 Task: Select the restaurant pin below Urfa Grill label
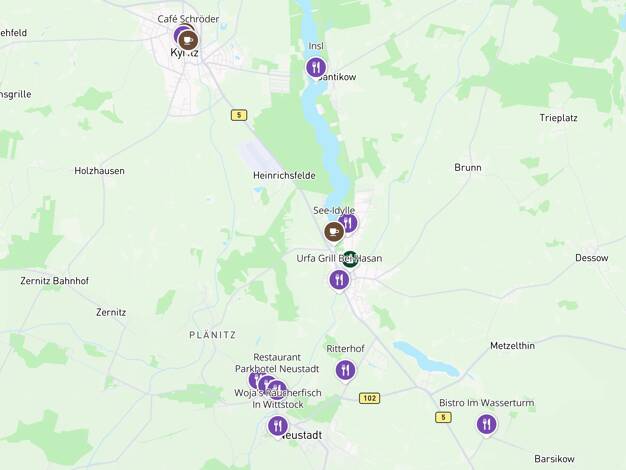click(339, 280)
